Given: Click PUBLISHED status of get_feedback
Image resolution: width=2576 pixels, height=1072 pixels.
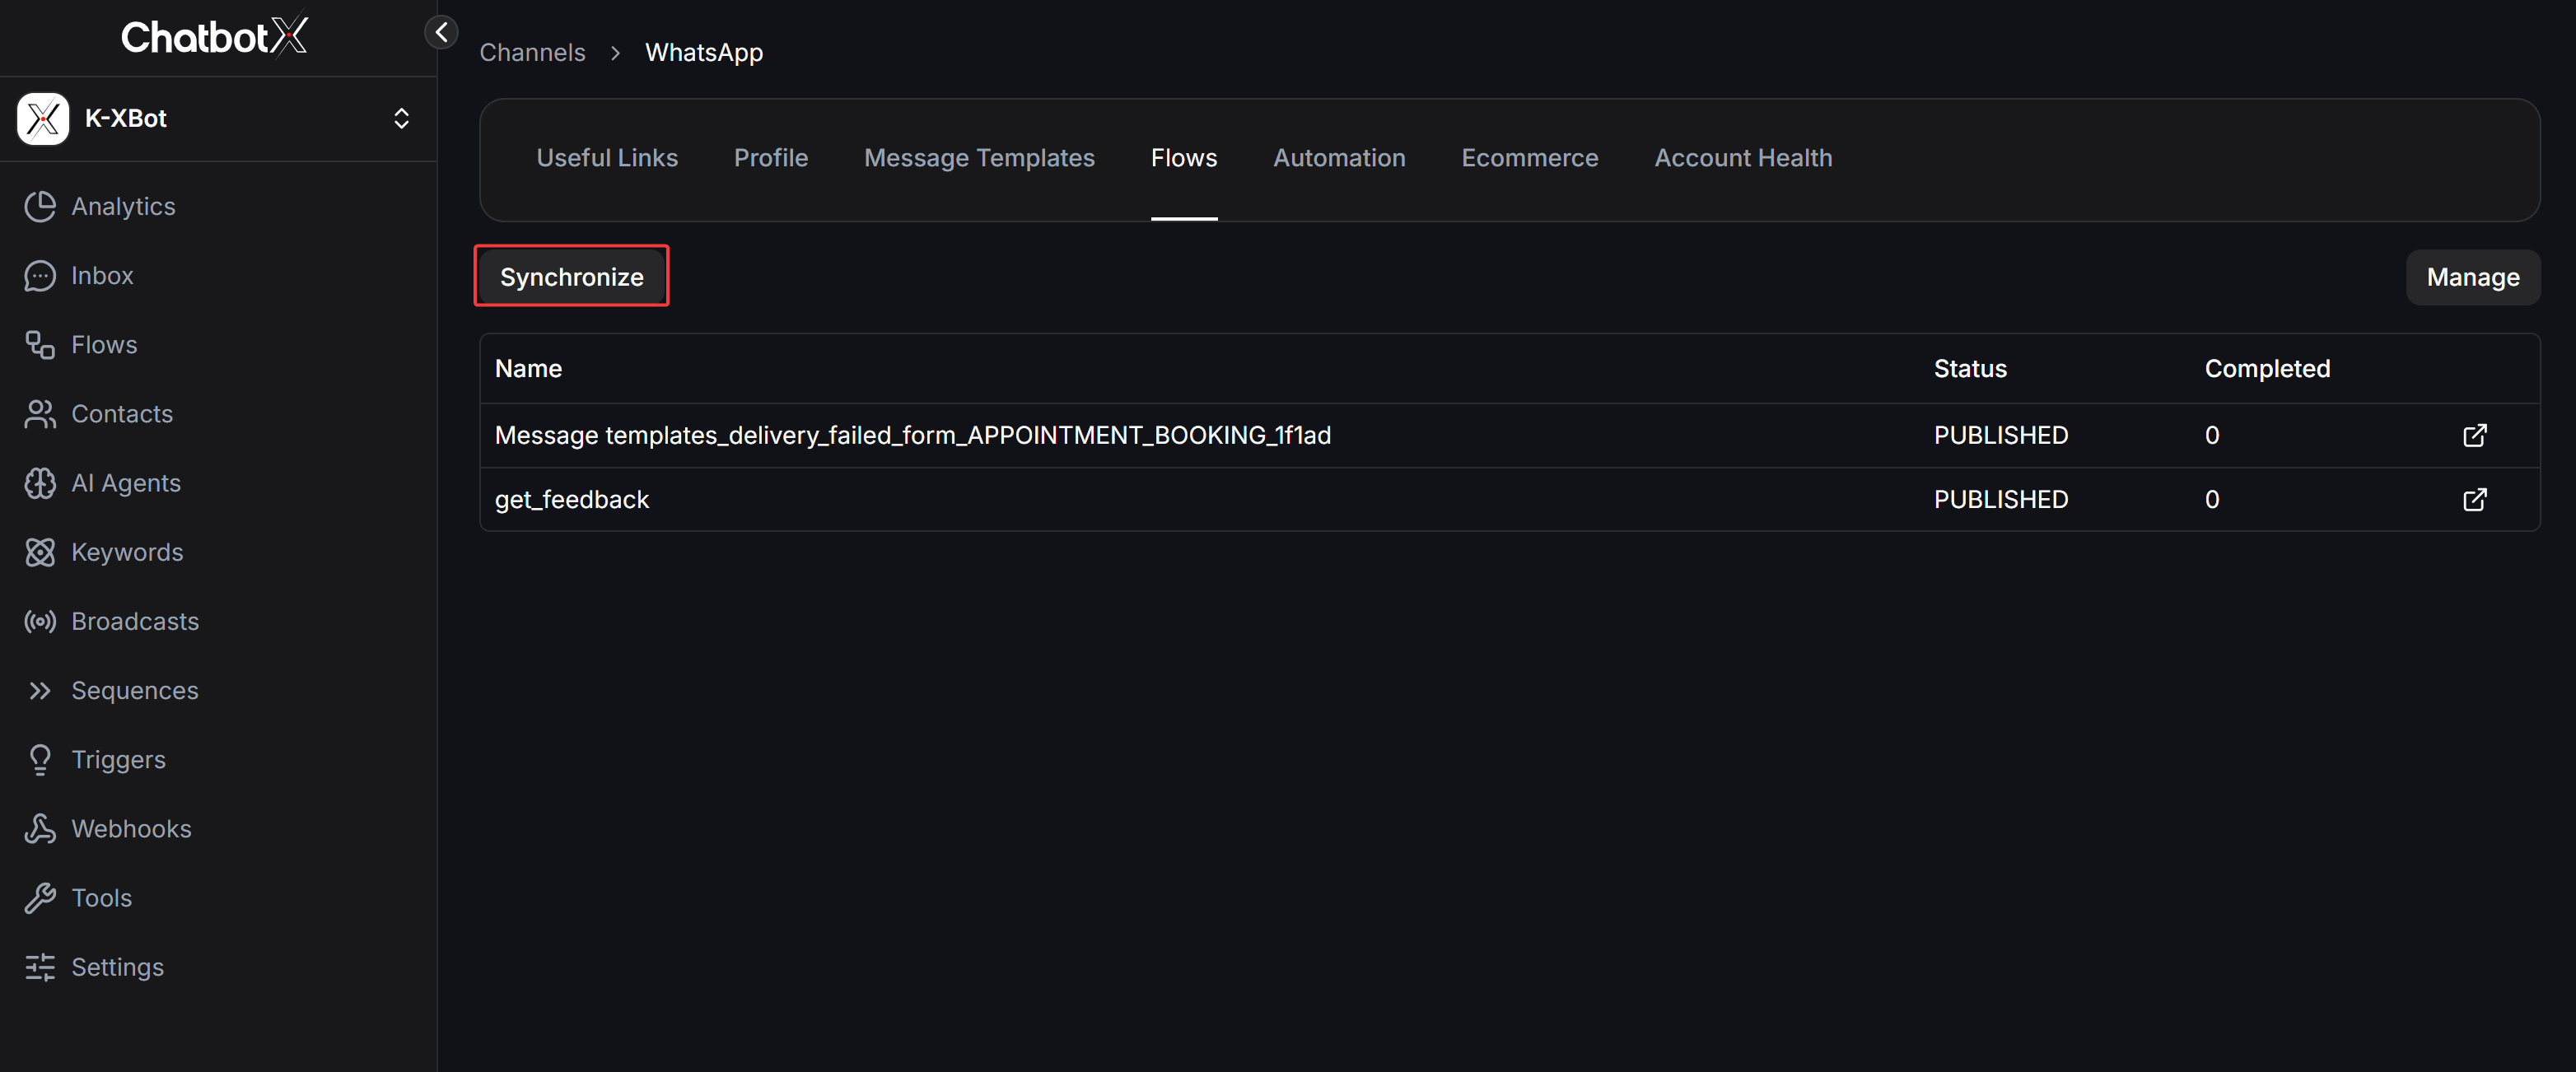Looking at the screenshot, I should click(2000, 500).
